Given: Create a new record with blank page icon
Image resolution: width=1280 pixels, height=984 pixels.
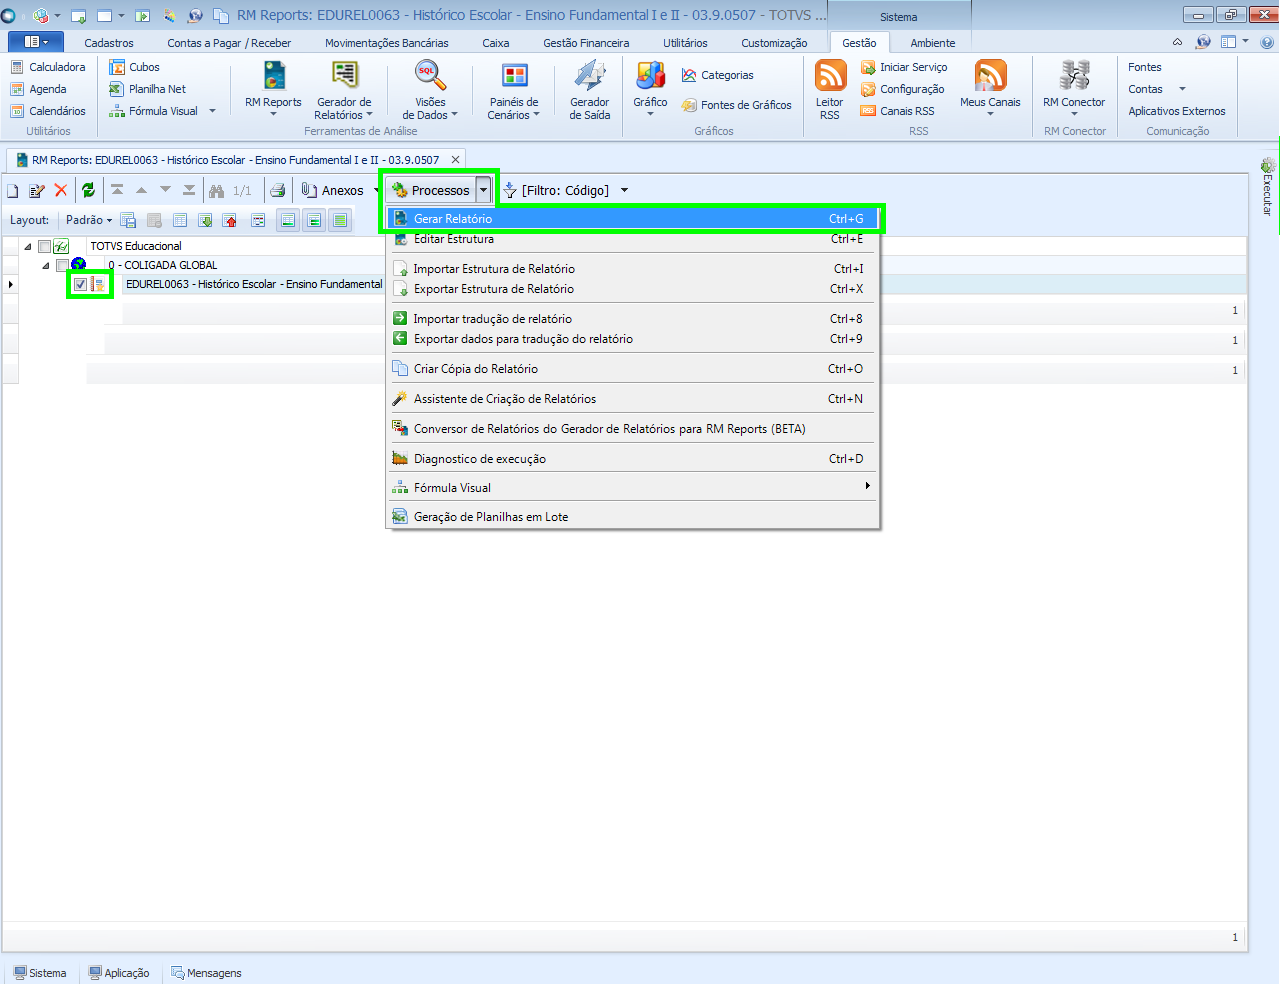Looking at the screenshot, I should coord(13,190).
